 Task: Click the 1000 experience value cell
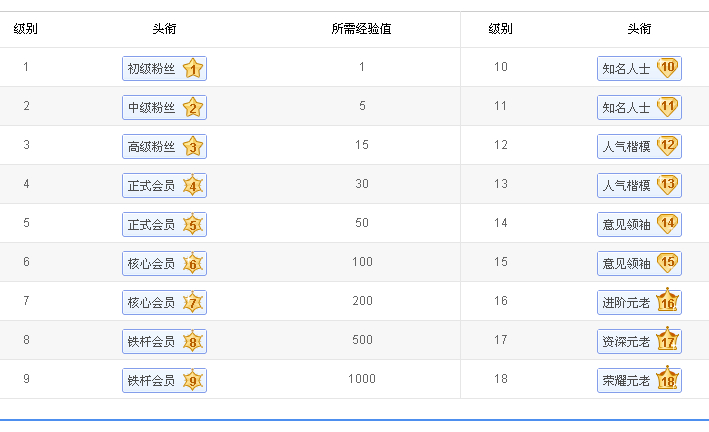362,379
